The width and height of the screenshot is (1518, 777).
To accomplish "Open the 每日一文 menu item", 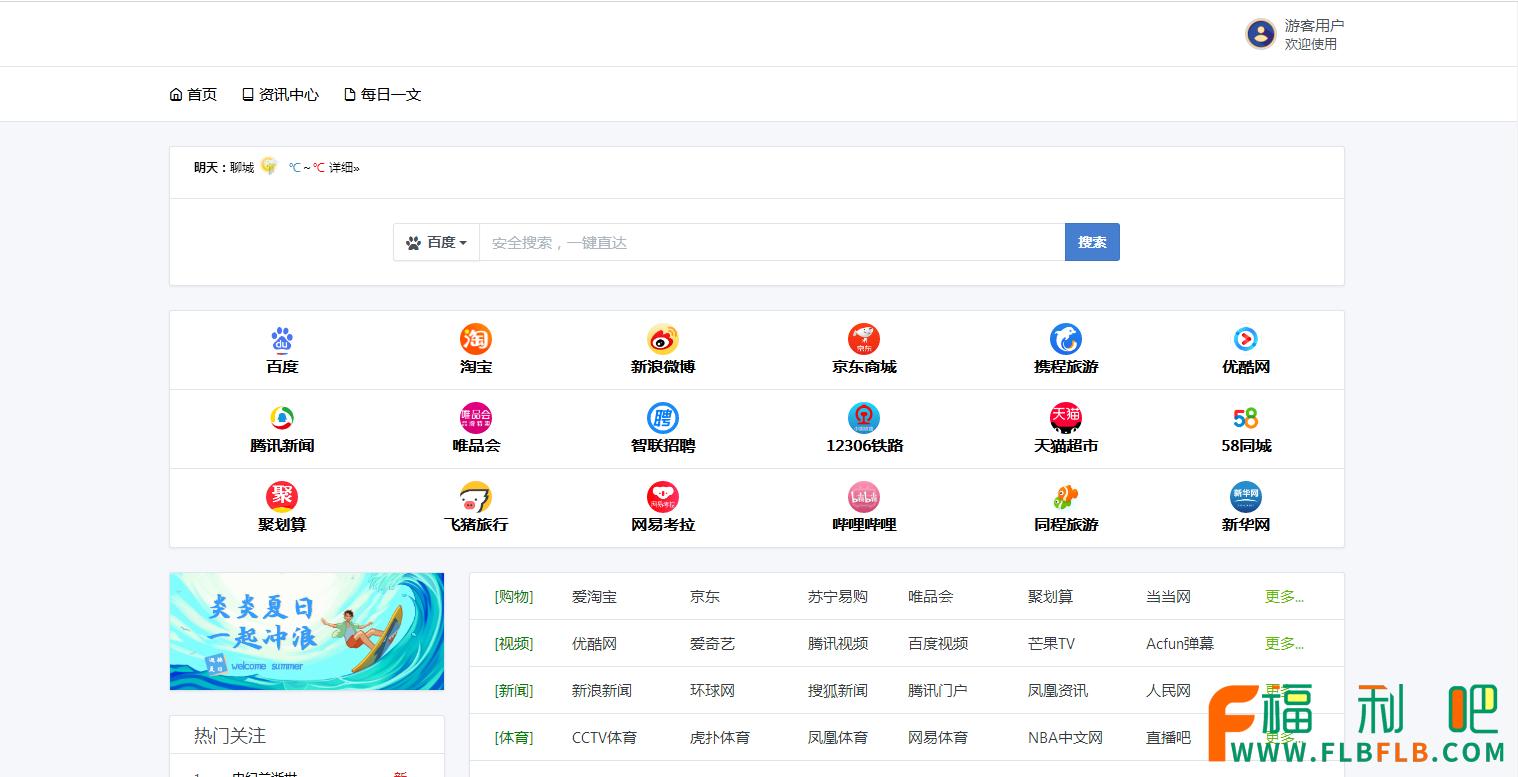I will point(382,95).
